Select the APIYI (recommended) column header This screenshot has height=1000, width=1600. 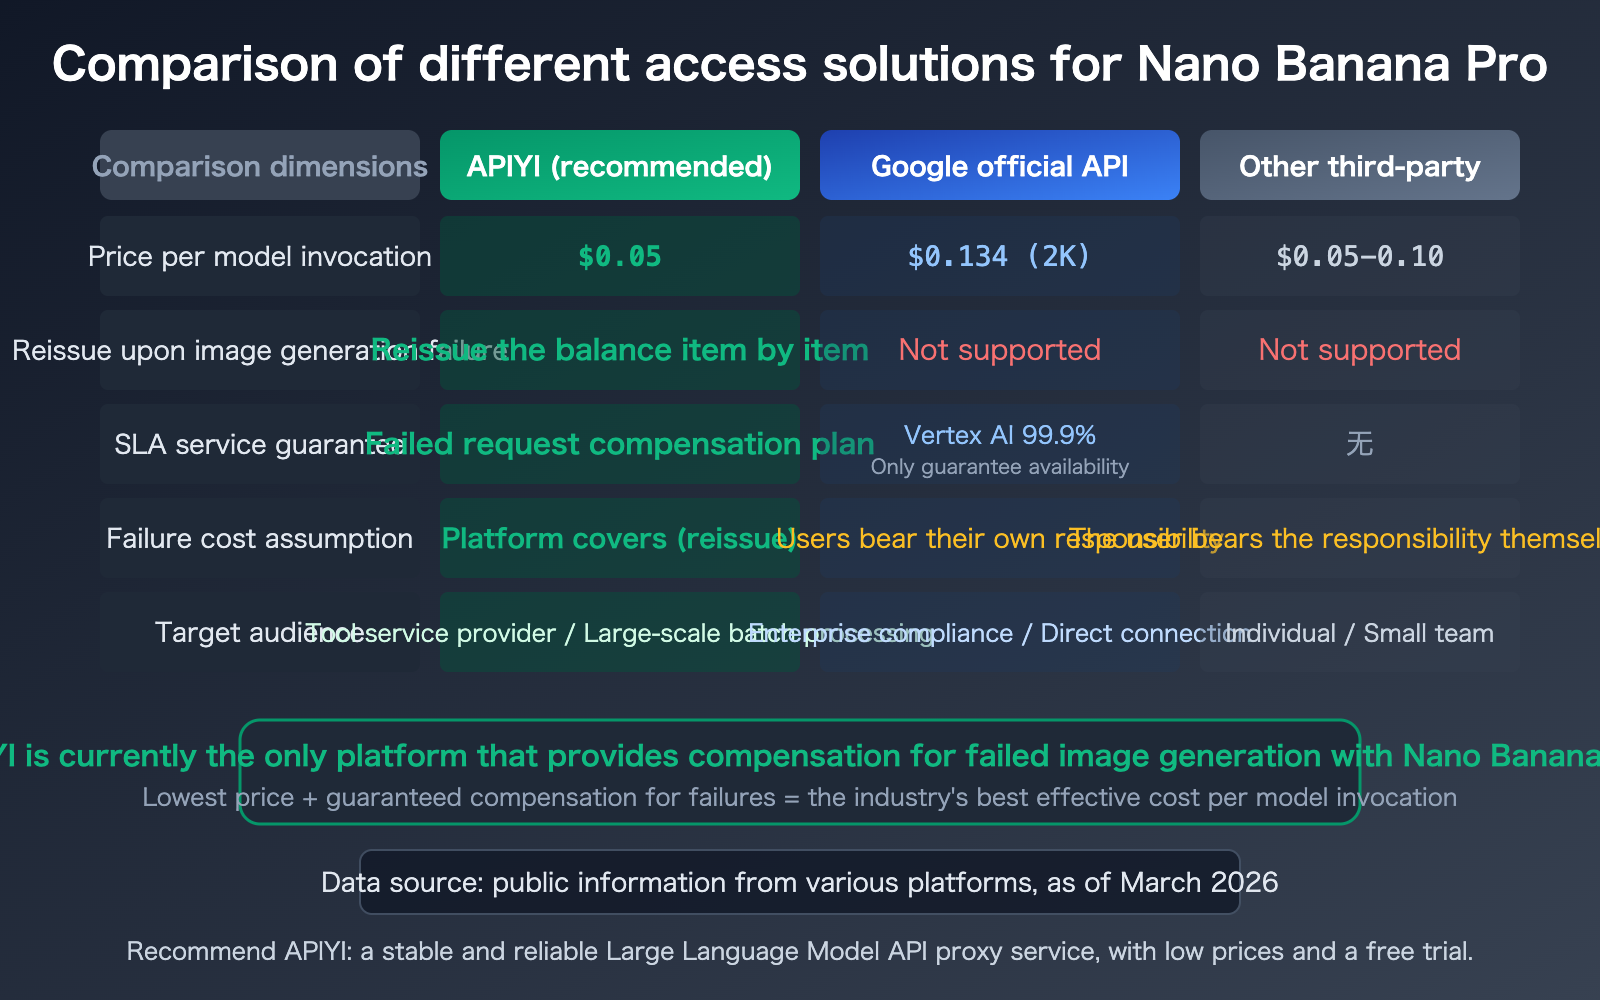coord(619,165)
